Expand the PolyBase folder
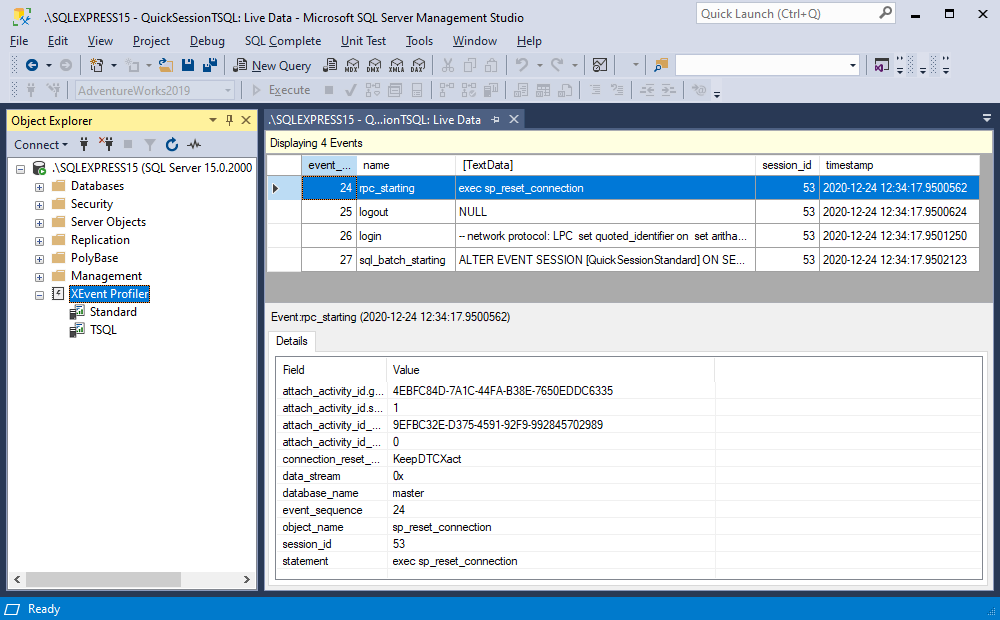This screenshot has width=1000, height=620. (39, 259)
